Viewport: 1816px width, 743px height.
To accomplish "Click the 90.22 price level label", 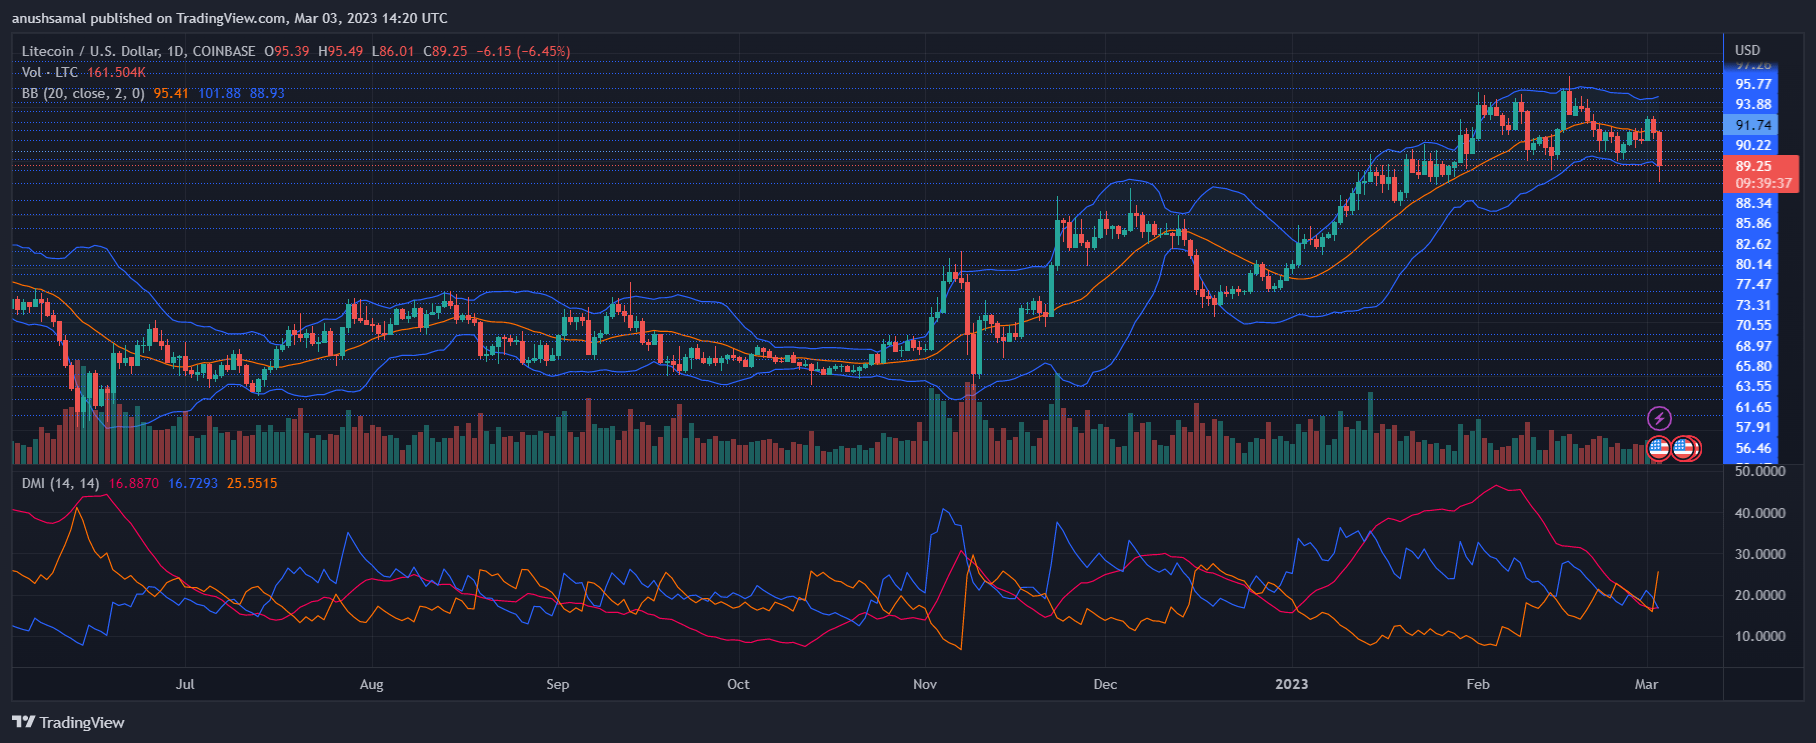I will [x=1753, y=145].
